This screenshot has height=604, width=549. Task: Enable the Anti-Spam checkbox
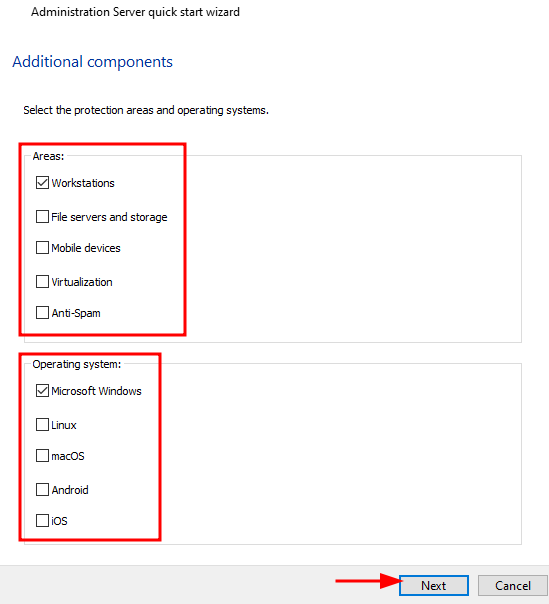(42, 312)
